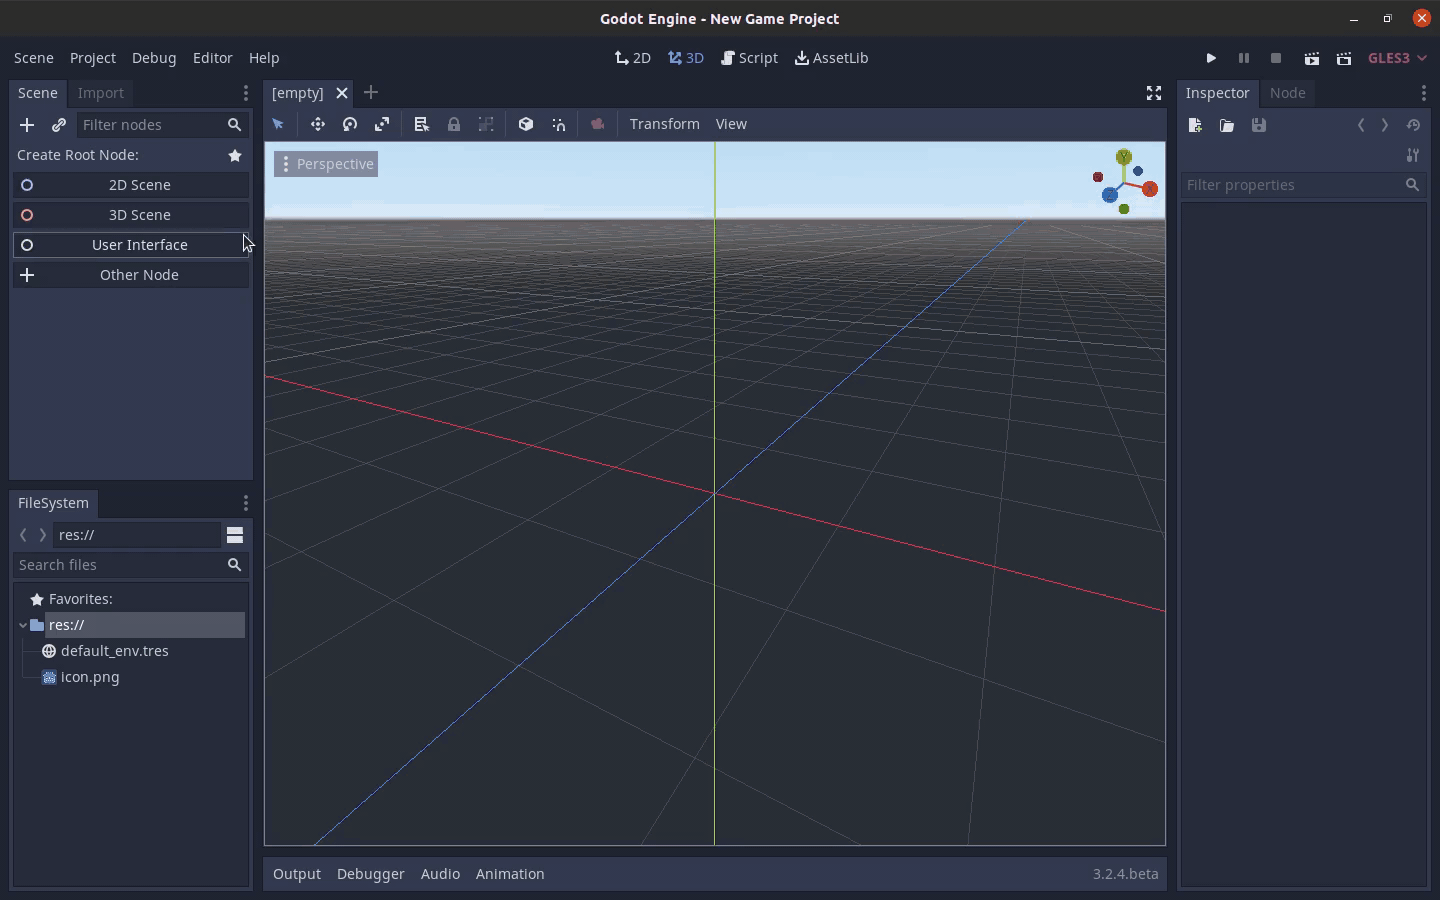Viewport: 1440px width, 900px height.
Task: Click the group children selectable icon
Action: pyautogui.click(x=486, y=124)
